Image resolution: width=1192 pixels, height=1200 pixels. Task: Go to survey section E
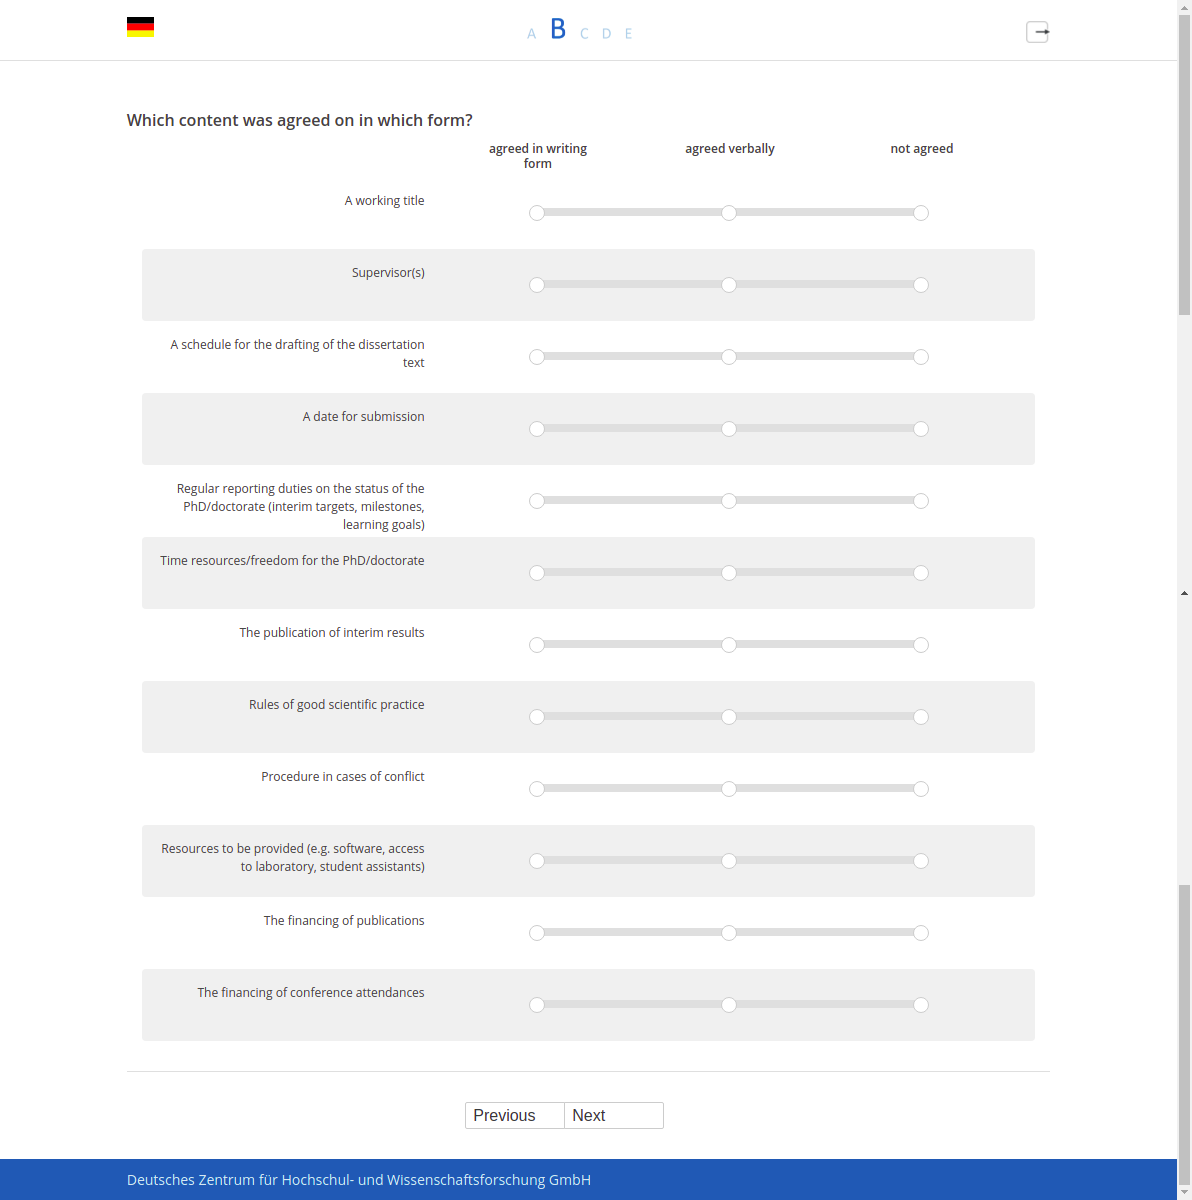tap(628, 34)
